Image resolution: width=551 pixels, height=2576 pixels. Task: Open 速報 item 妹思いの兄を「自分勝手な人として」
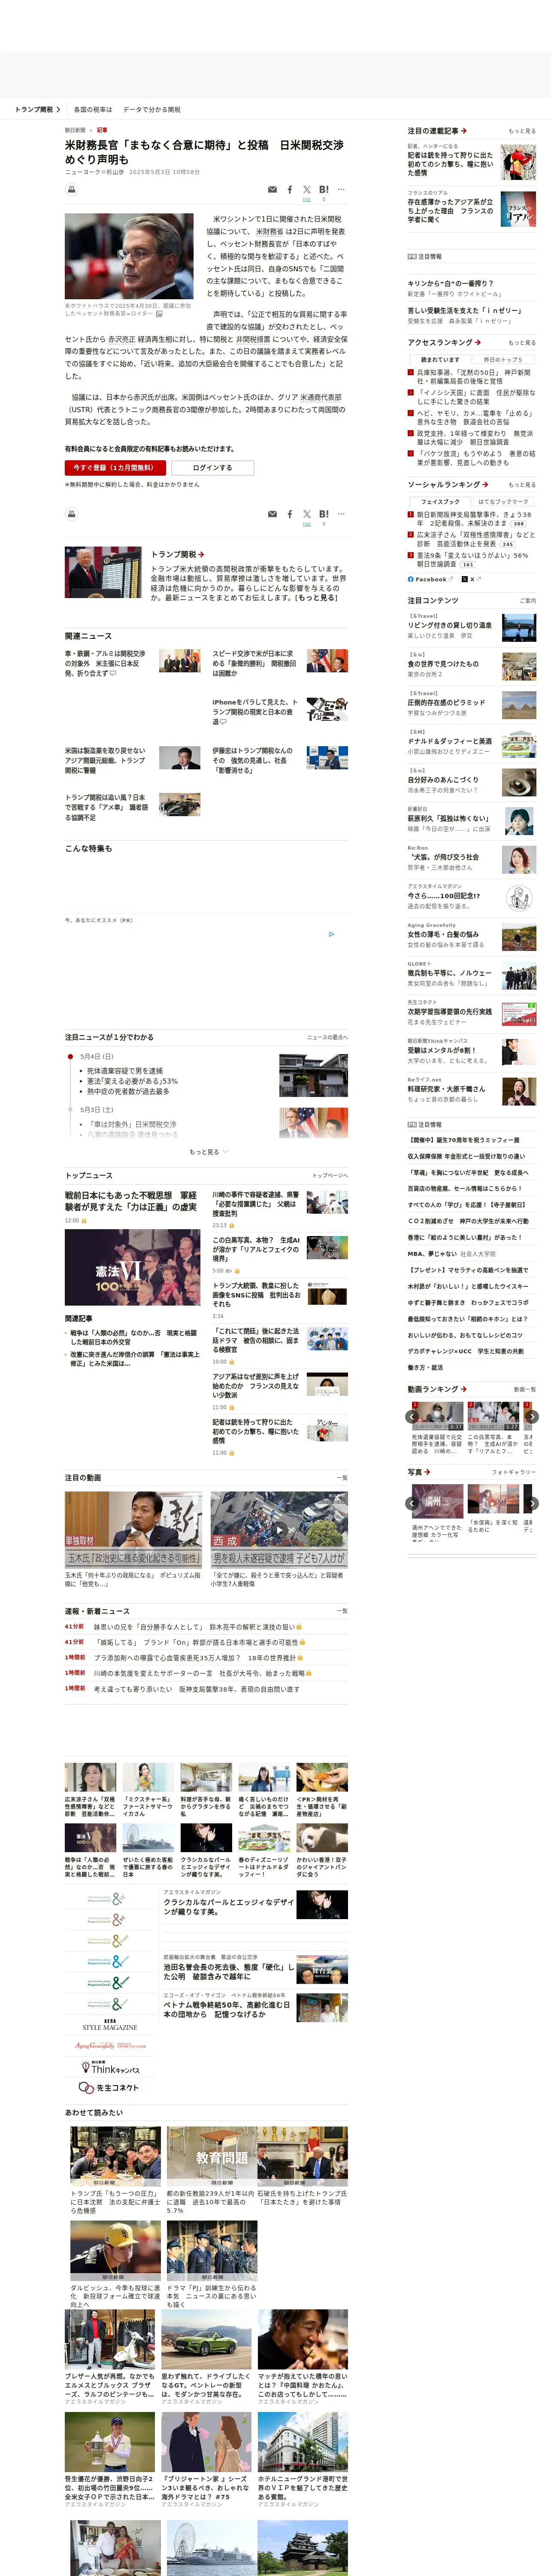pyautogui.click(x=194, y=1627)
